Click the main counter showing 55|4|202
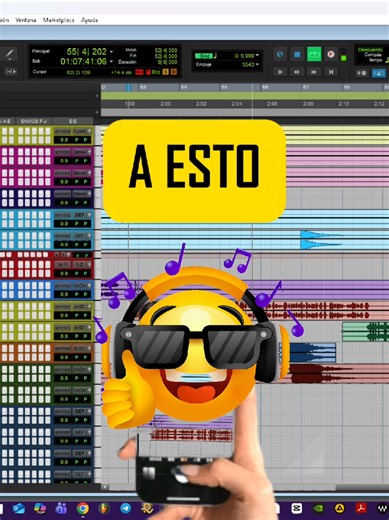Screen dimensions: 389x520 click(86, 52)
